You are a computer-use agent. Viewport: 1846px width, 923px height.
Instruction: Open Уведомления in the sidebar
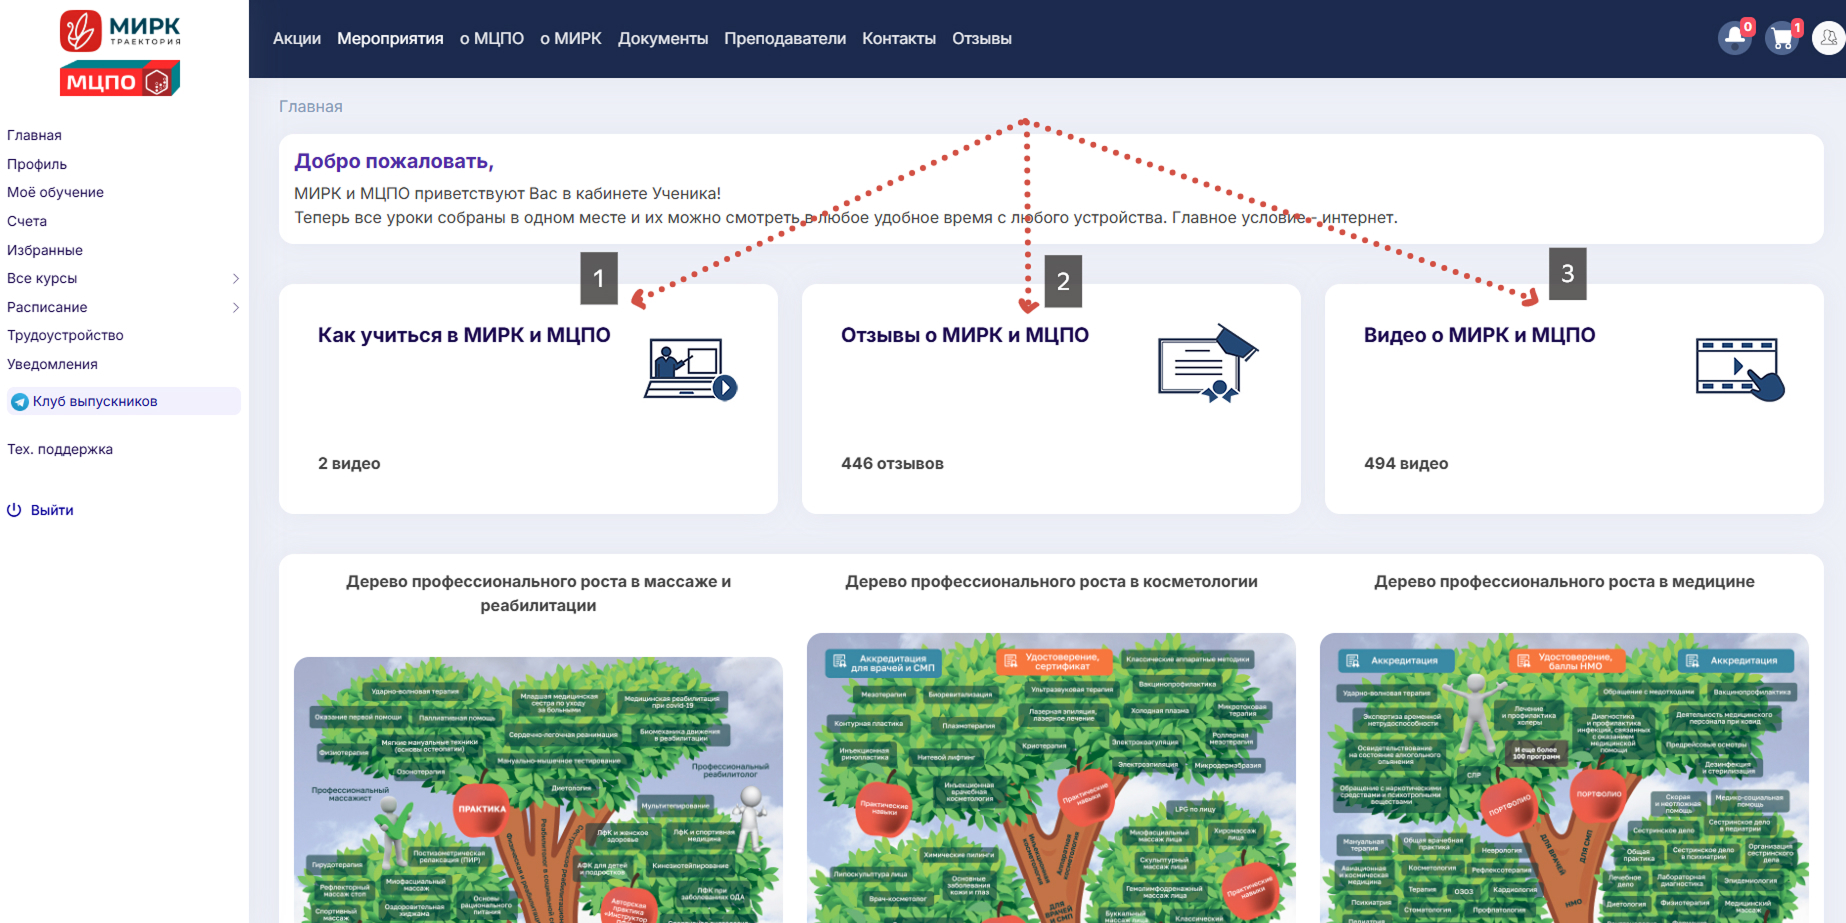pos(52,364)
